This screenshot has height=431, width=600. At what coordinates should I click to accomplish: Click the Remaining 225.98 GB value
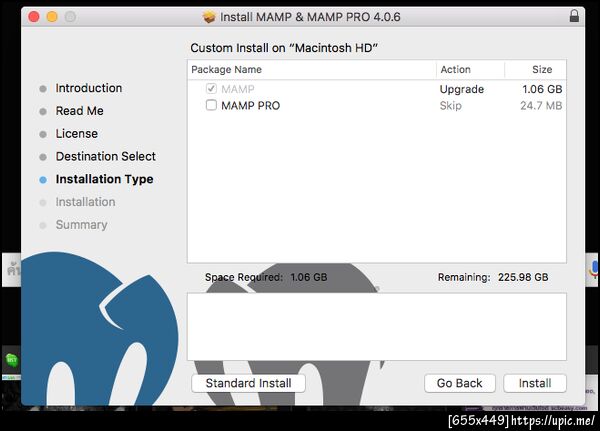coord(523,277)
